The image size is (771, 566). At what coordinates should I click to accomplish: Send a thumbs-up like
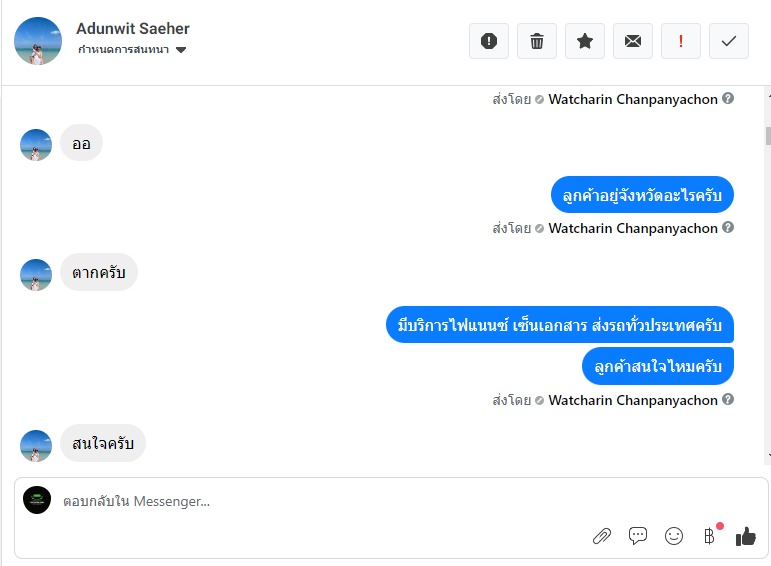tap(746, 536)
